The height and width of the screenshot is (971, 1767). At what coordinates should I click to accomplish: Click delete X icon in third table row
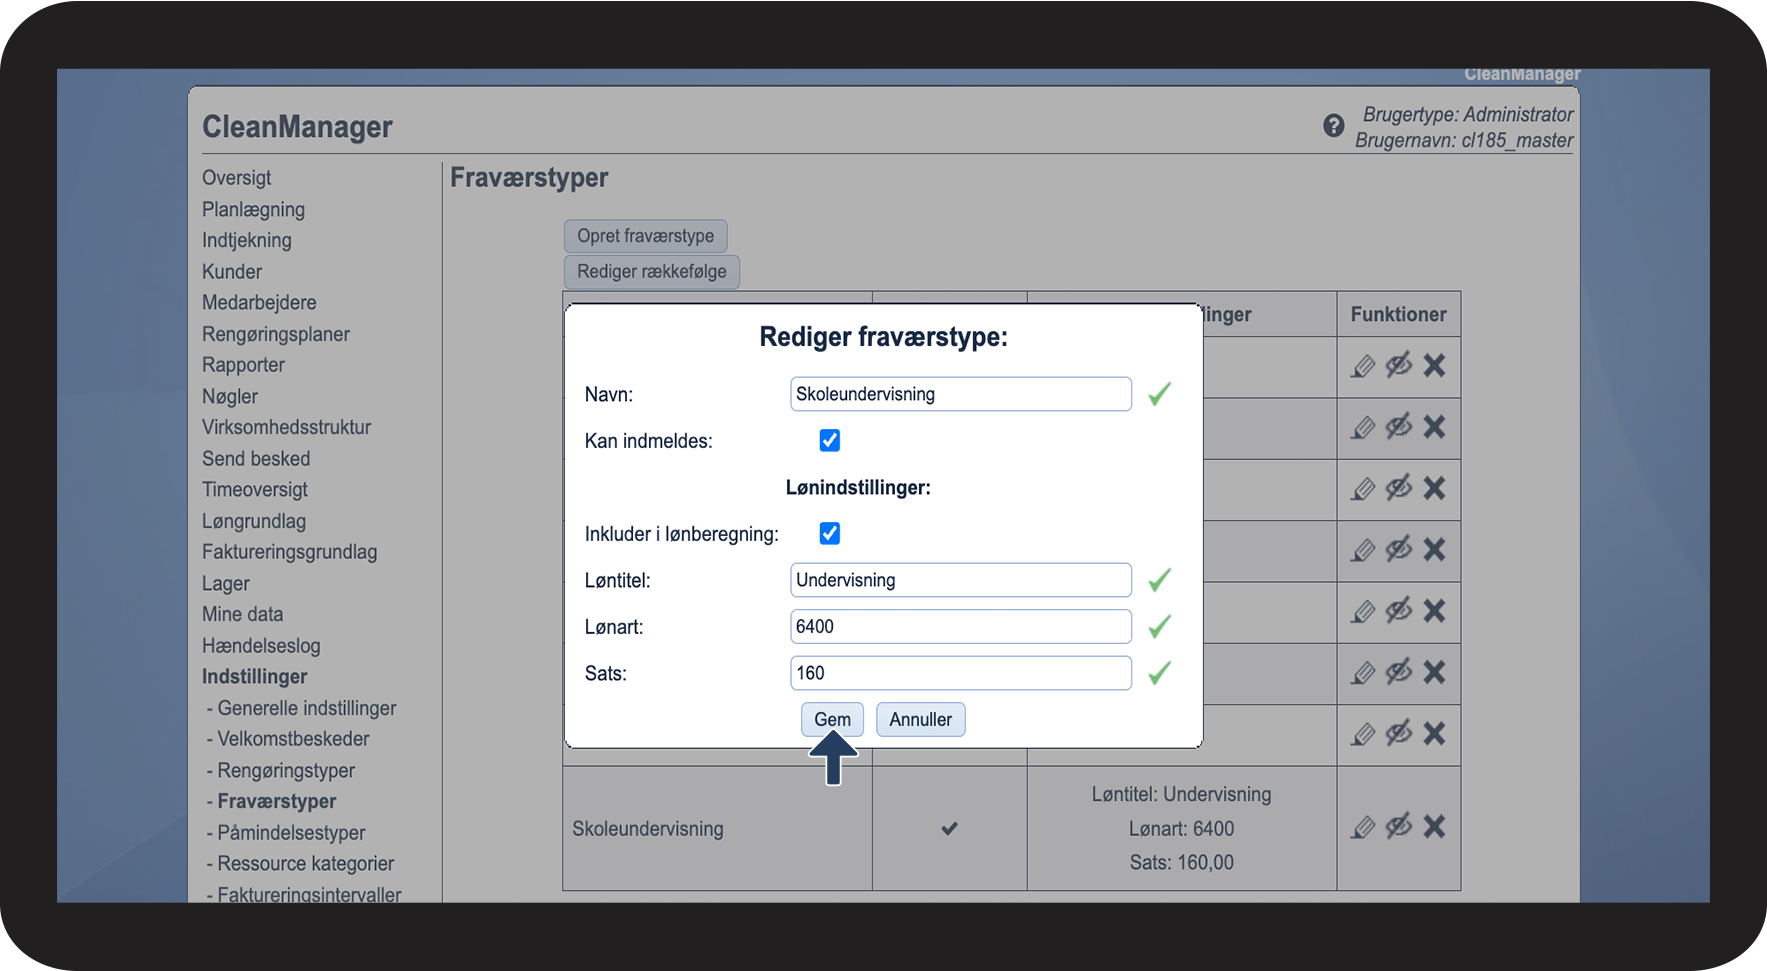coord(1434,488)
